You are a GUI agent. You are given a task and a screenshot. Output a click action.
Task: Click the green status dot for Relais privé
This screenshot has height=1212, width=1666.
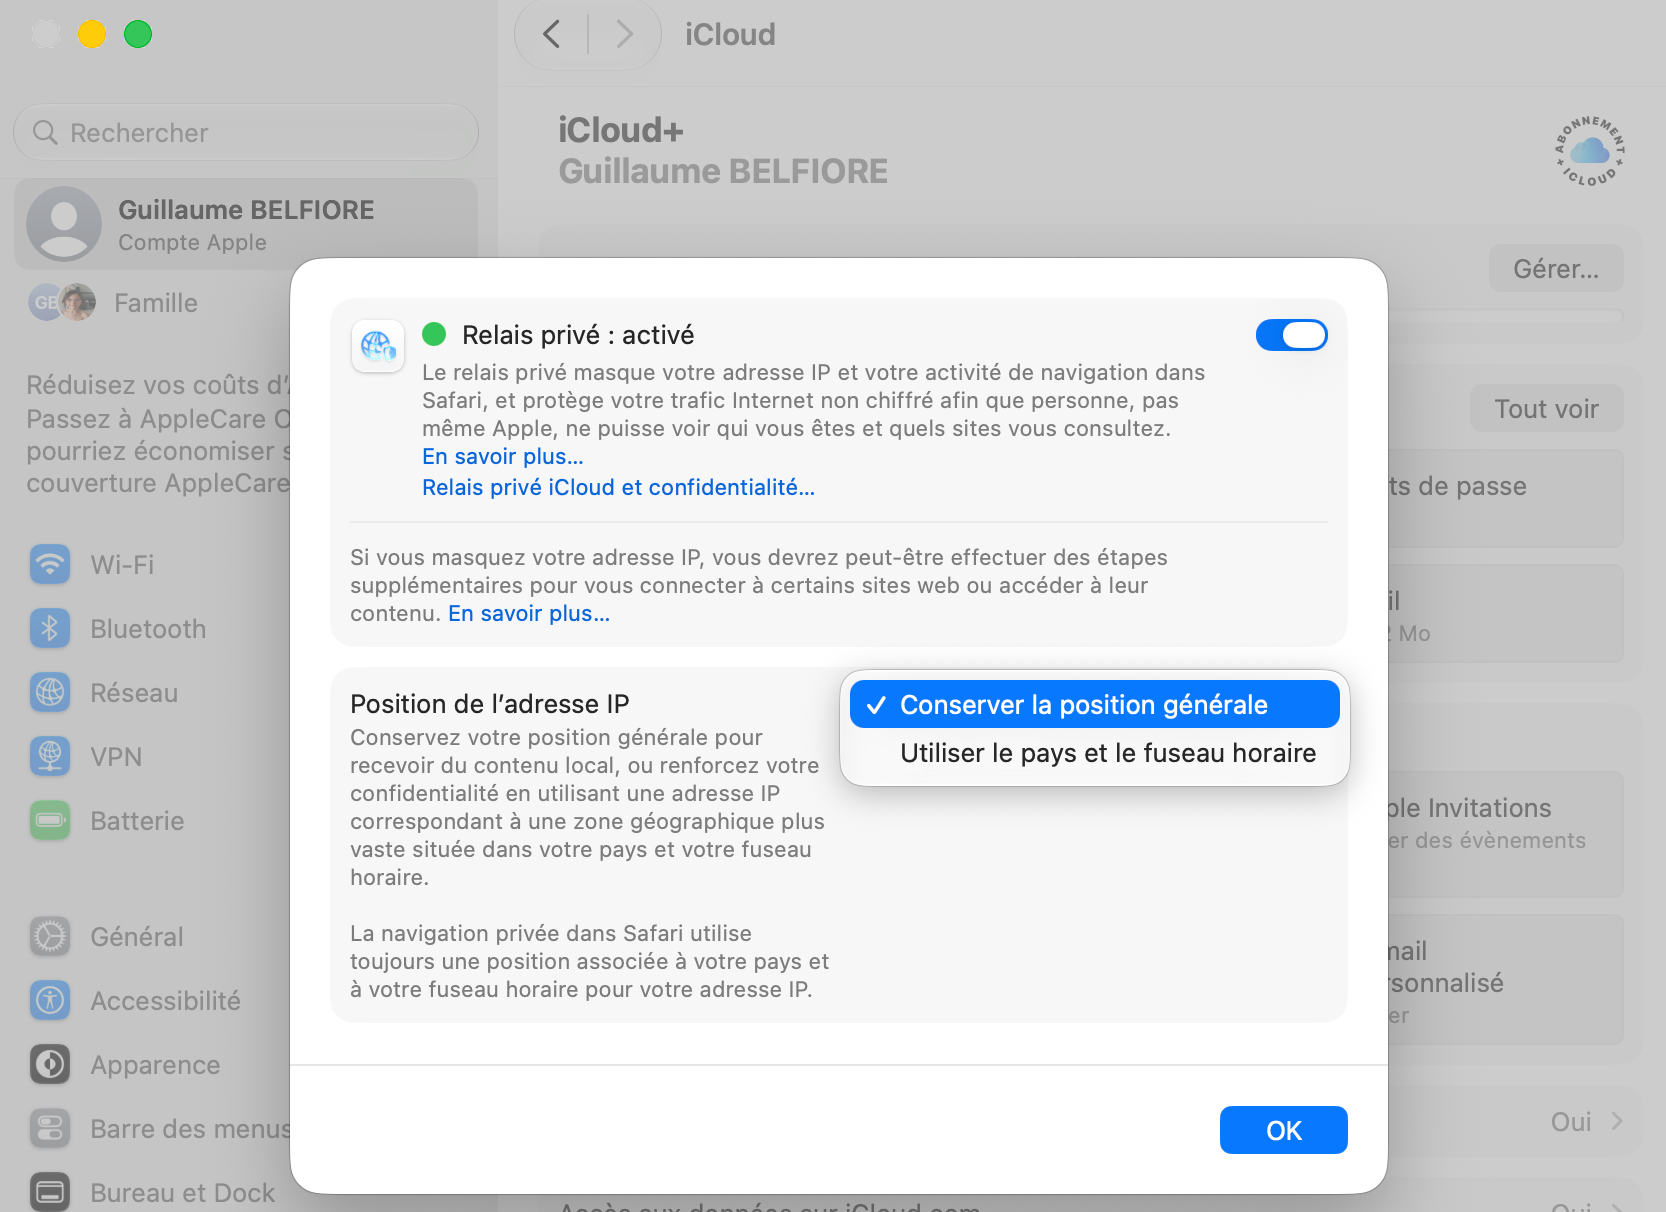click(x=434, y=334)
